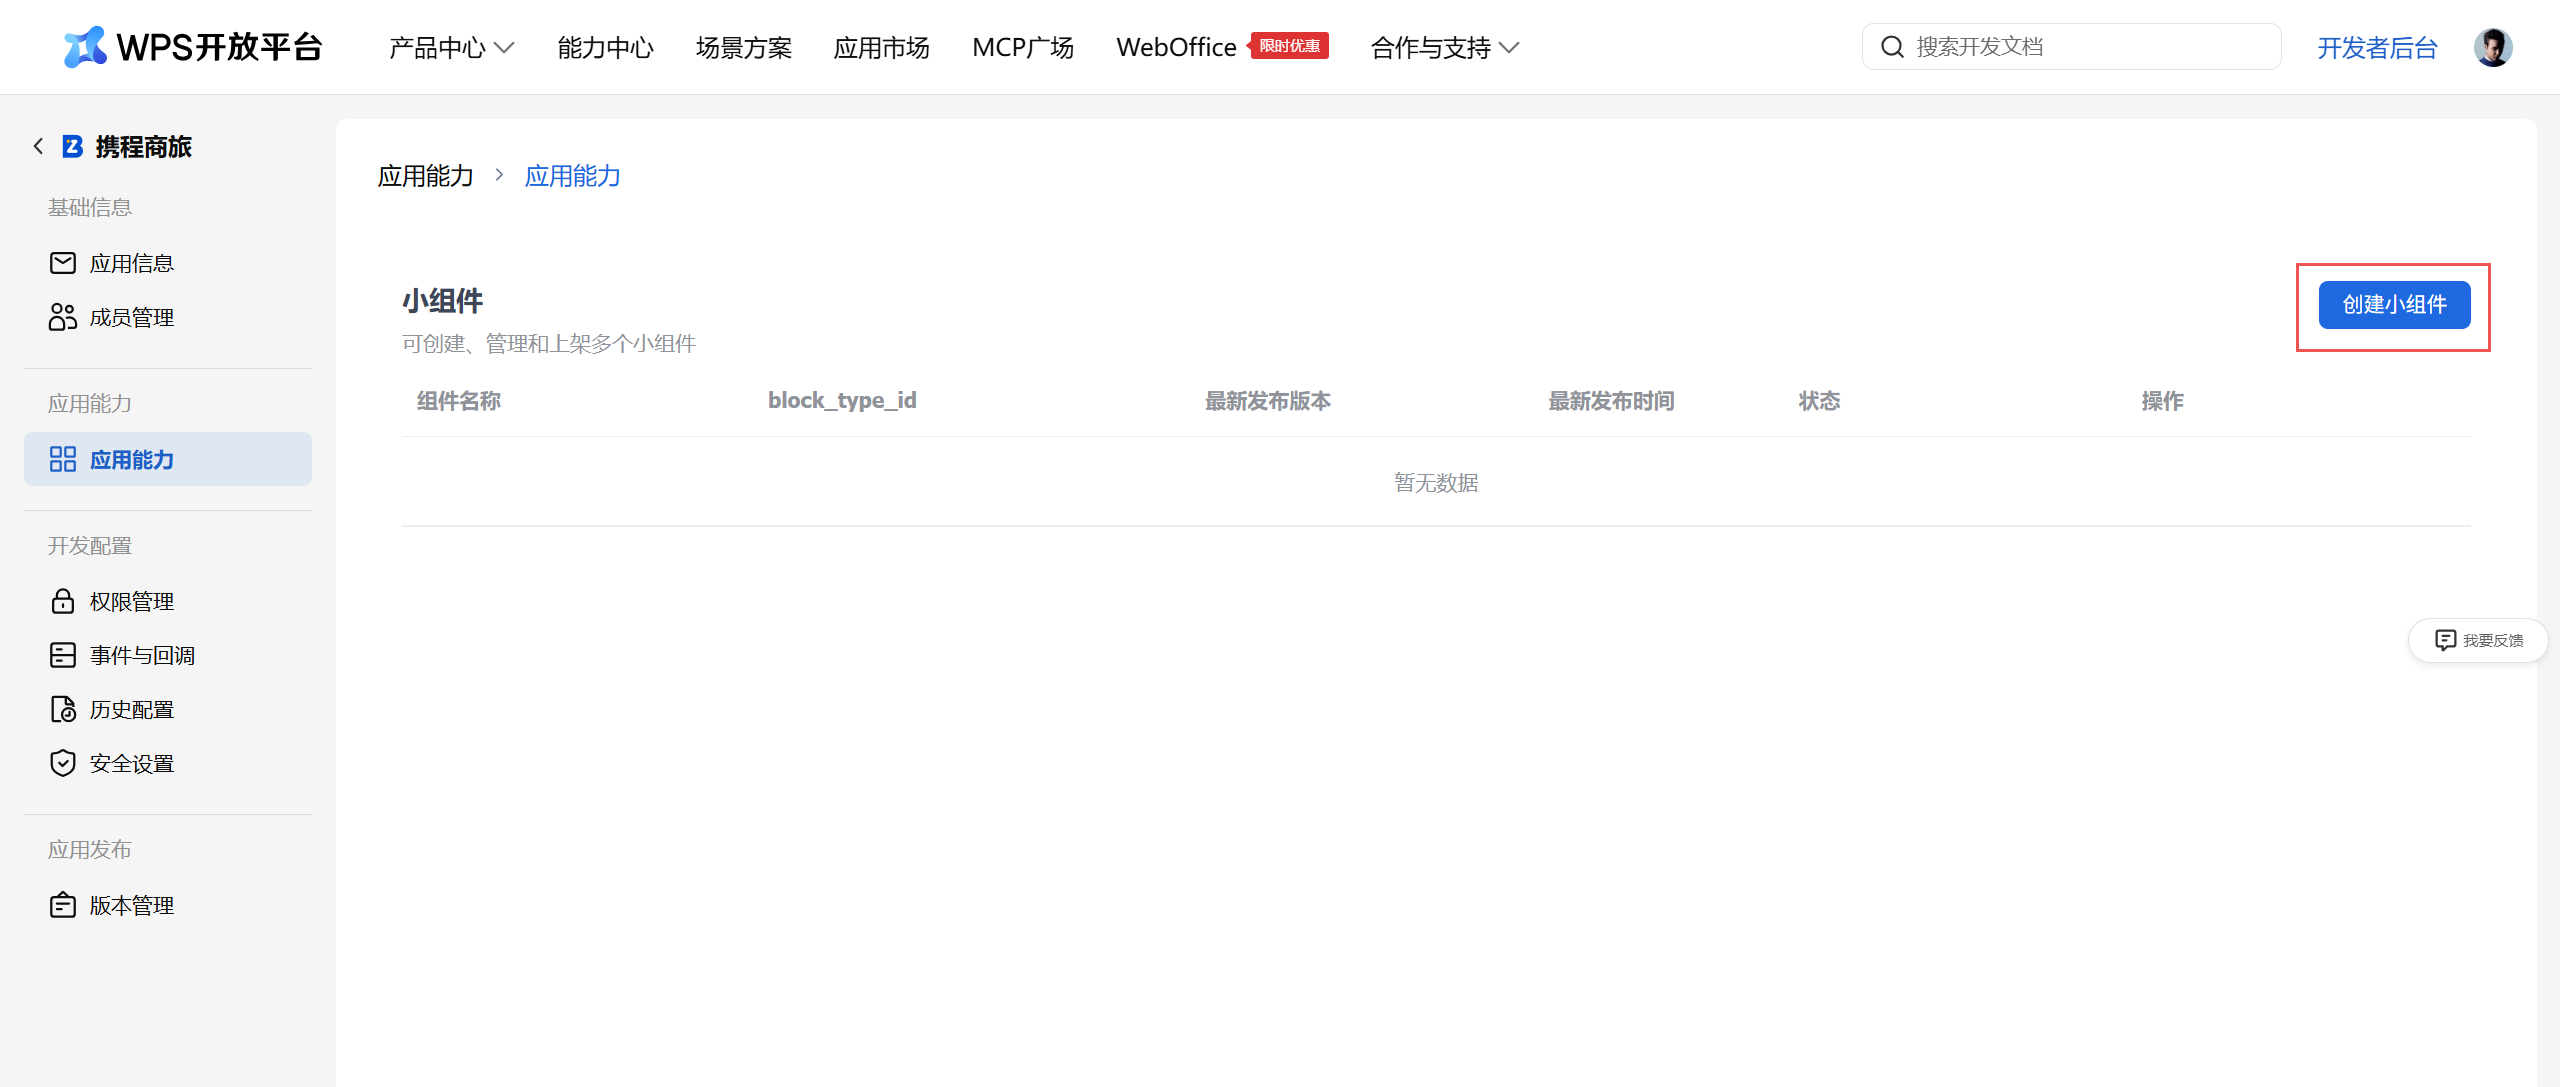The height and width of the screenshot is (1087, 2560).
Task: Click the back arrow beside 携程商旅
Action: 38,147
